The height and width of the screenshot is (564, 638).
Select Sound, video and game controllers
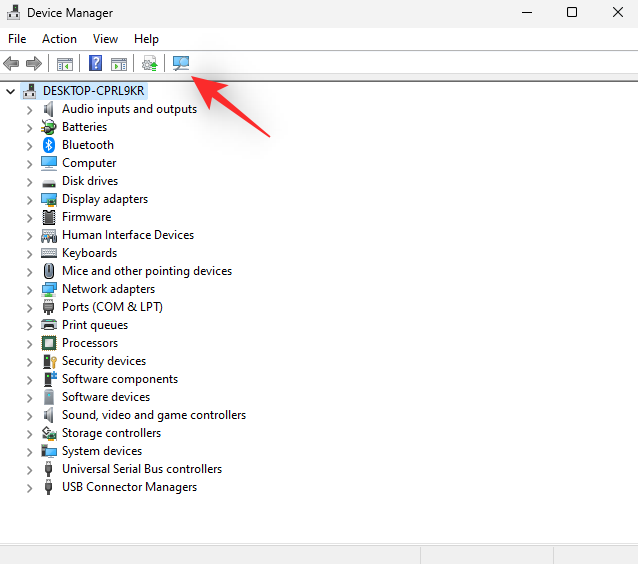(153, 415)
